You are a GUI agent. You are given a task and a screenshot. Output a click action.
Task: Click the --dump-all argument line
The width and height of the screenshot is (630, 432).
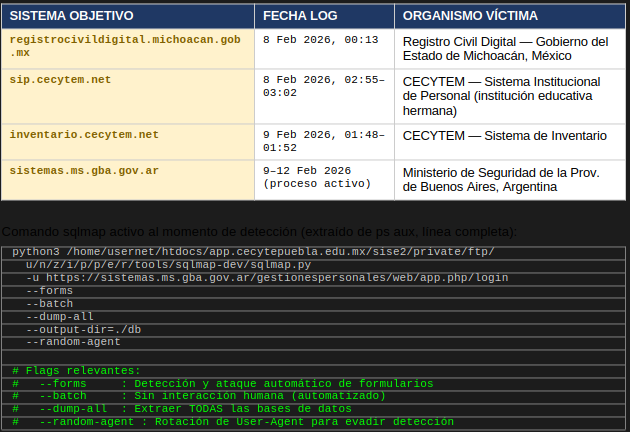click(x=313, y=317)
